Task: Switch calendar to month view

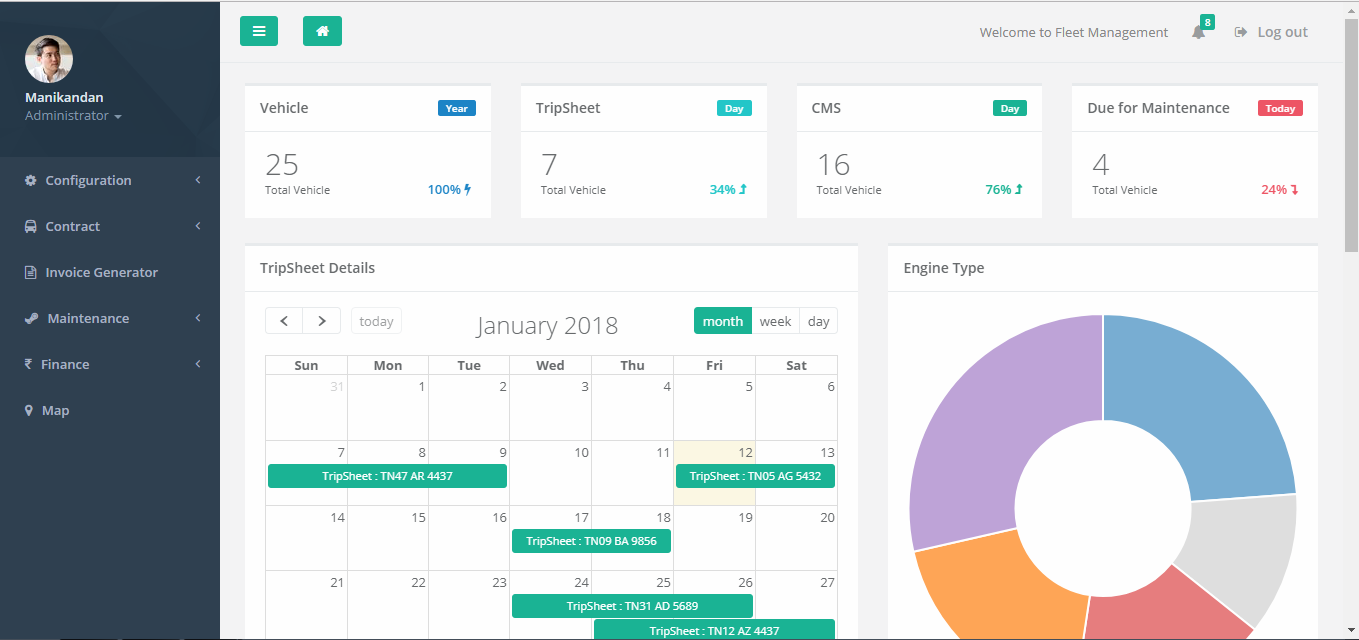Action: (722, 321)
